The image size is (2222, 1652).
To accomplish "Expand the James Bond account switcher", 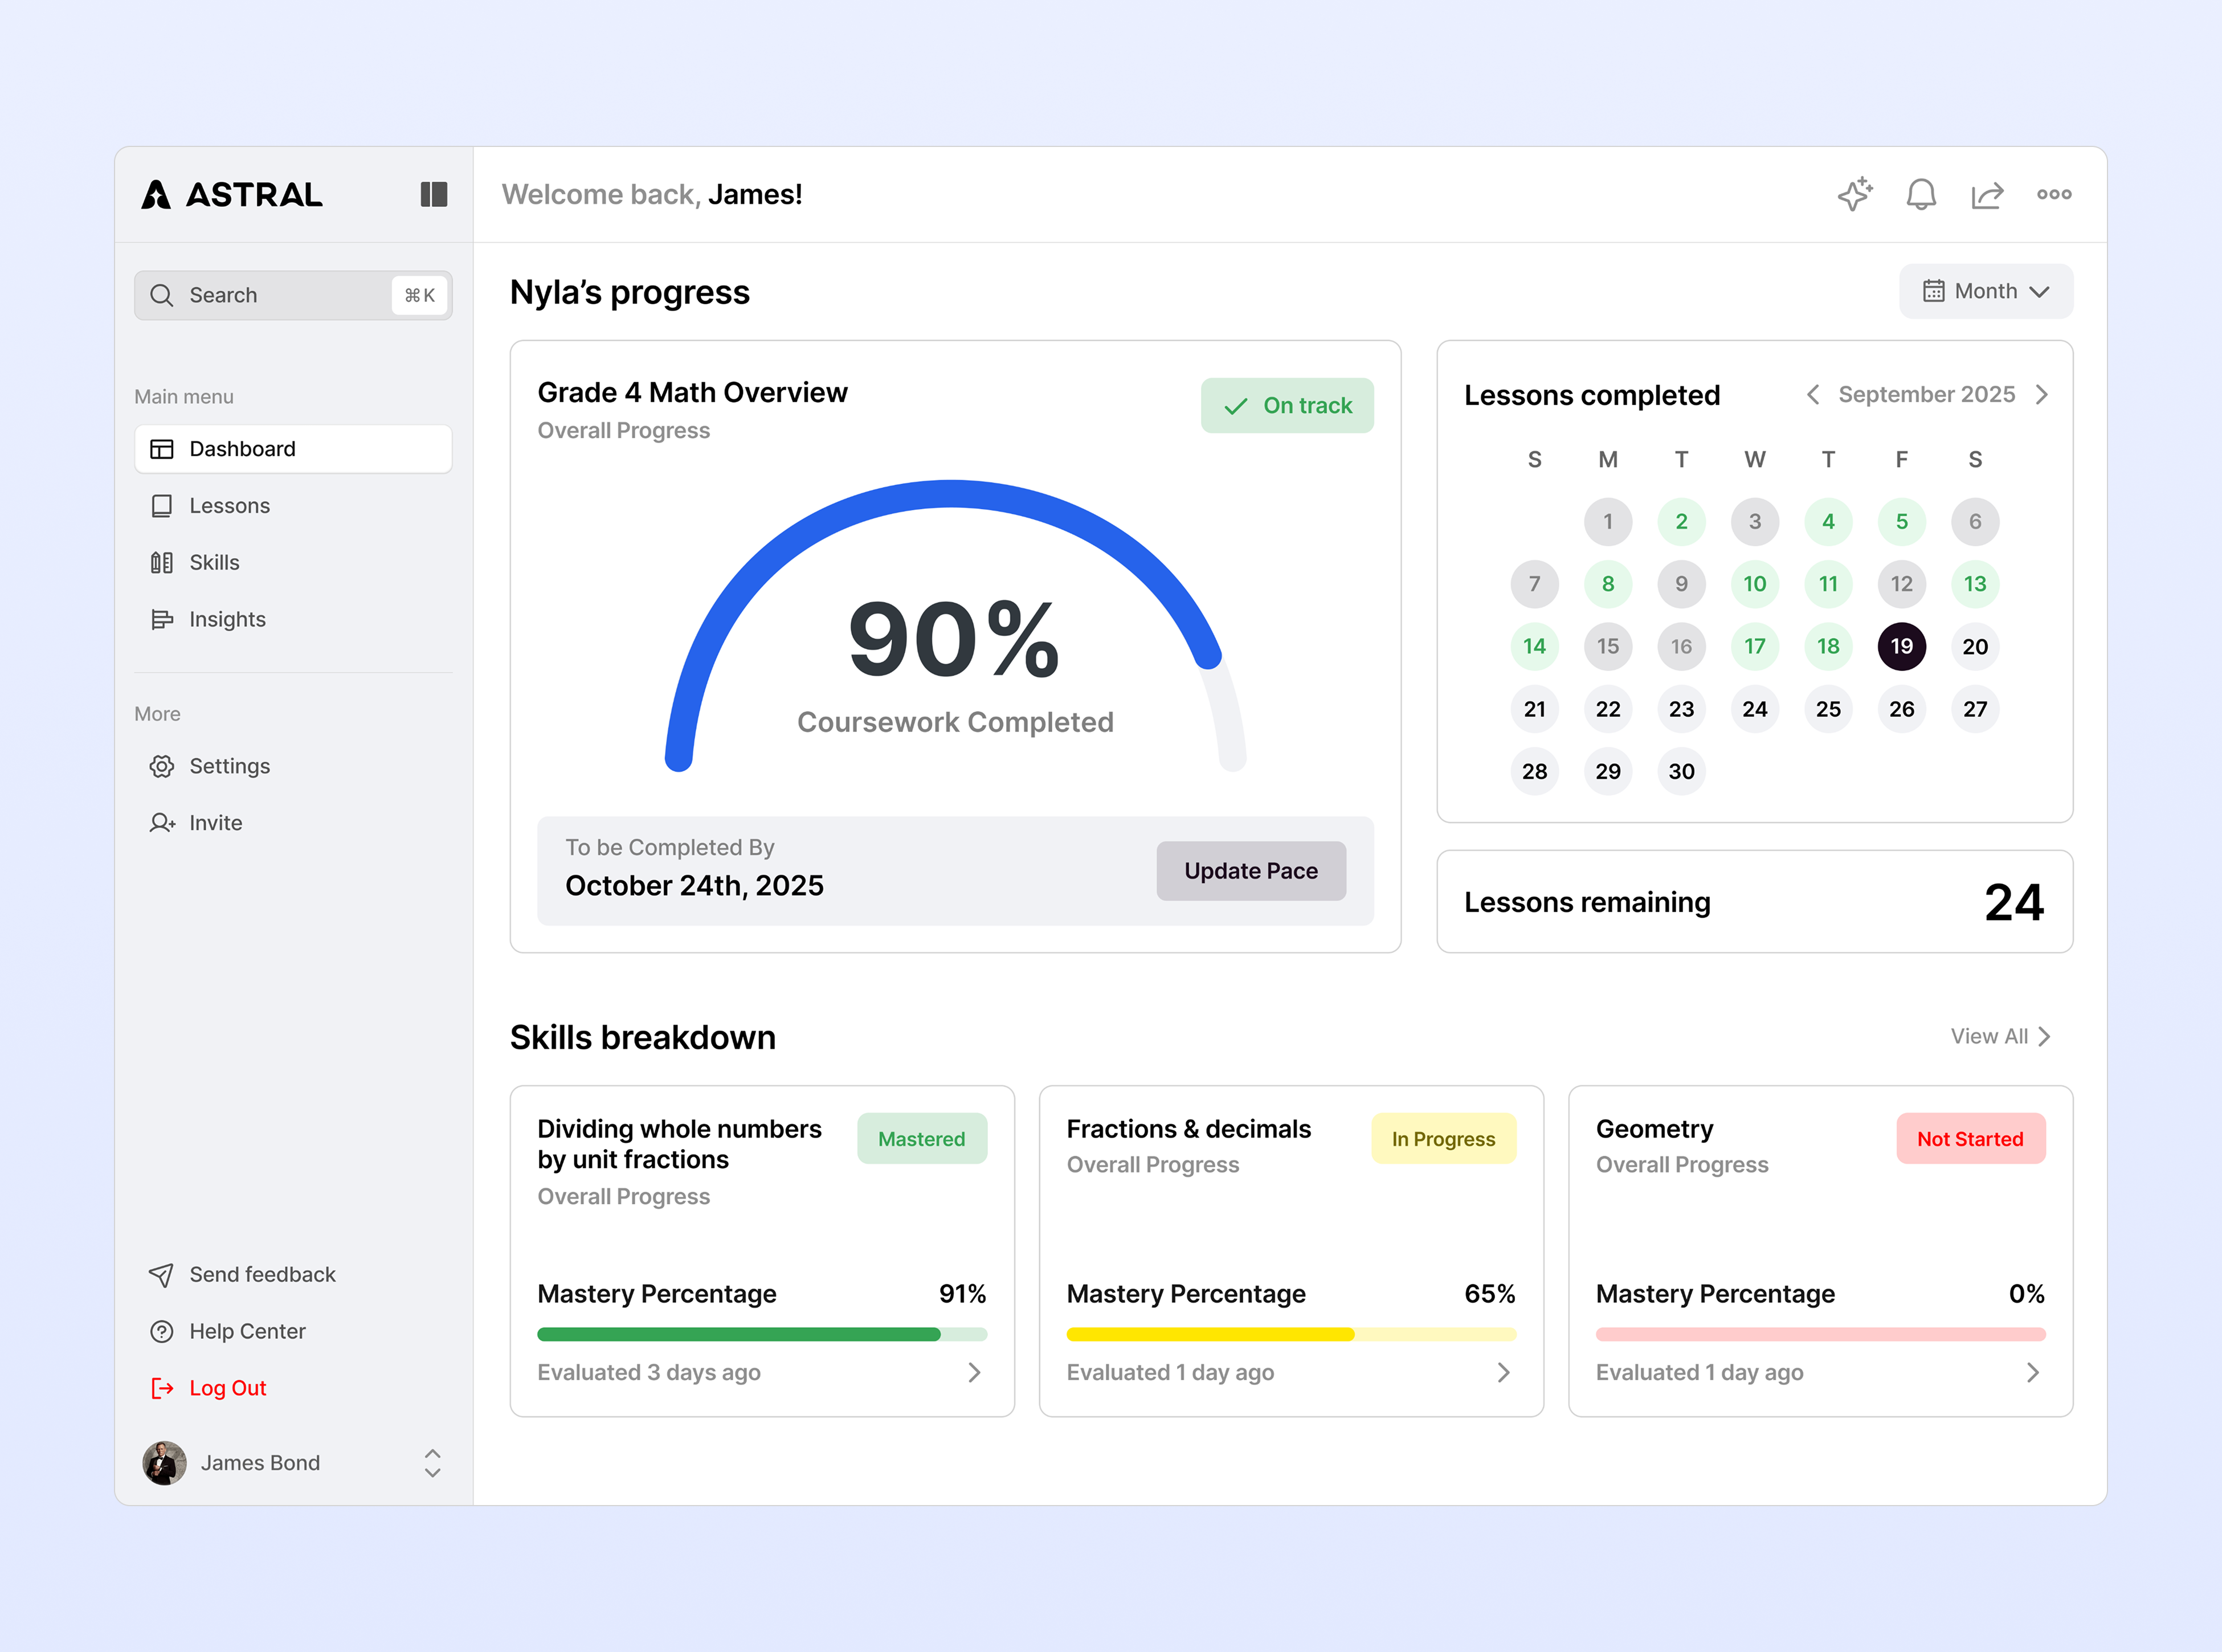I will click(432, 1462).
